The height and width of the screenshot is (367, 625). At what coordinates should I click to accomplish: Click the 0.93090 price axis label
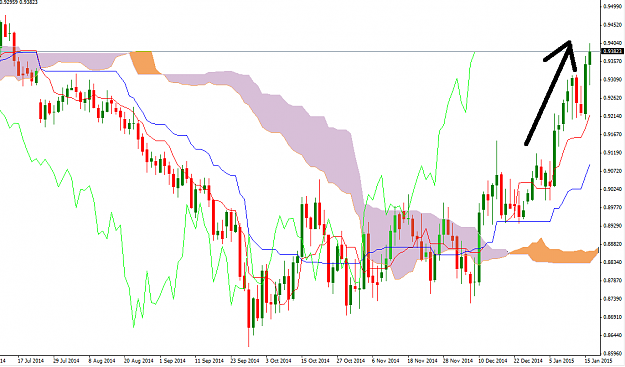pos(613,79)
